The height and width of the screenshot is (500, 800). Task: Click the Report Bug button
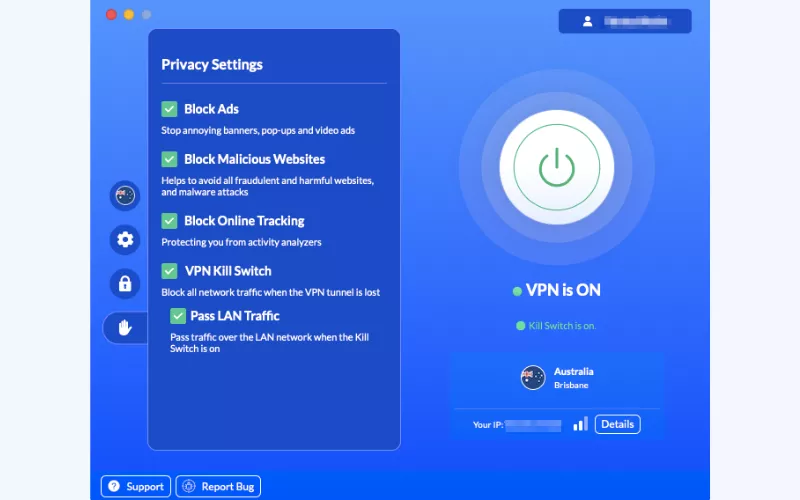point(218,486)
